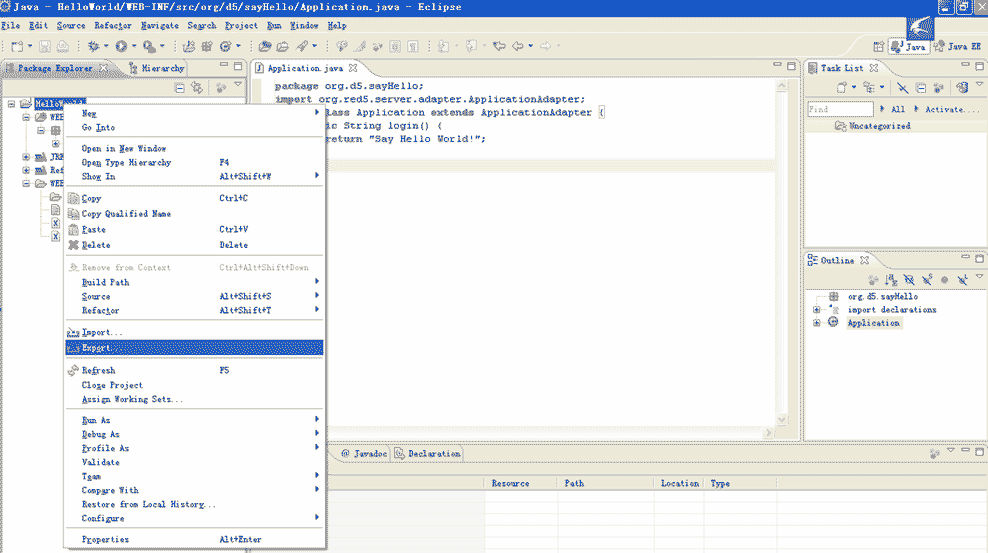Screen dimensions: 988x553
Task: Toggle Focus on Active Task in Outline
Action: [873, 280]
